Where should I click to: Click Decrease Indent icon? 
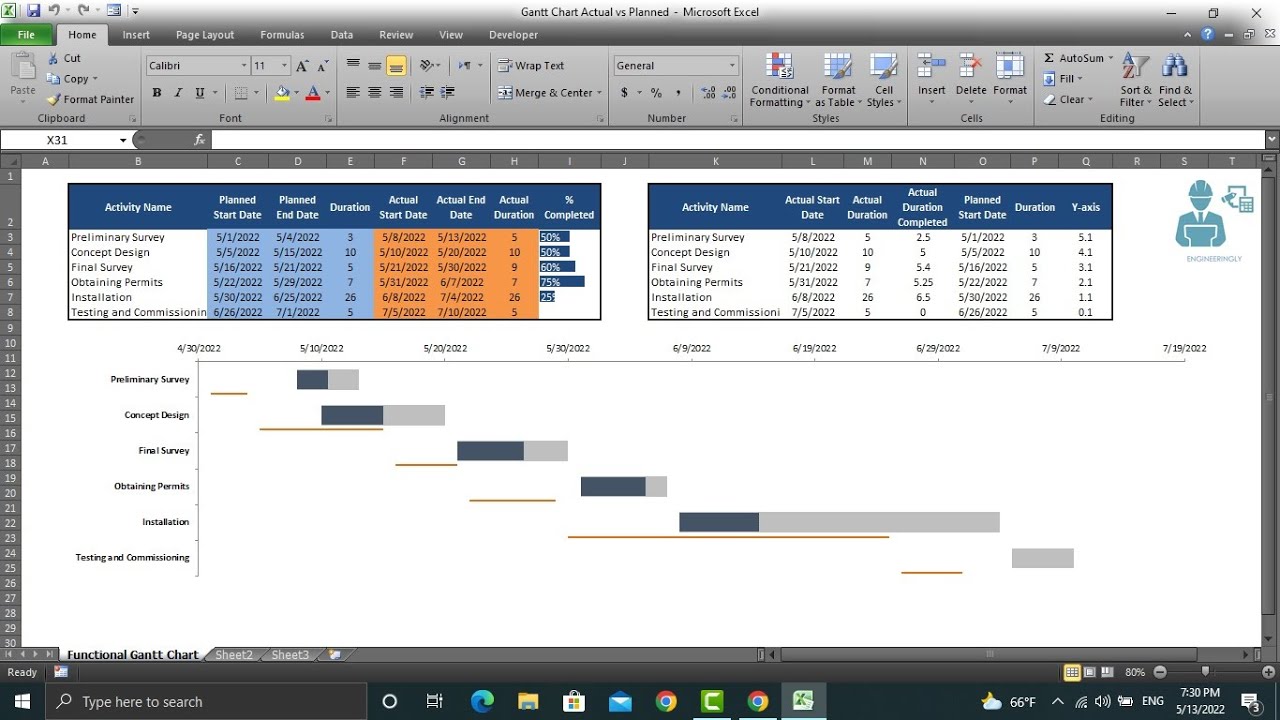click(x=428, y=92)
